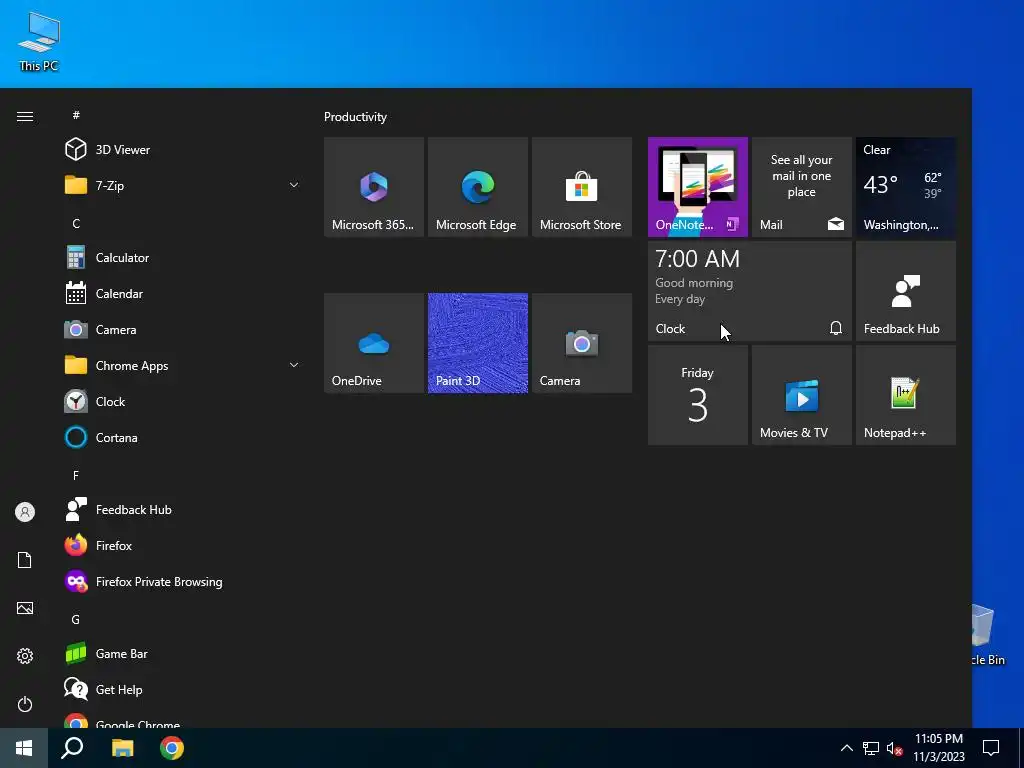Image resolution: width=1024 pixels, height=768 pixels.
Task: Open the Clock 7:00 AM alarm tile
Action: pos(750,291)
